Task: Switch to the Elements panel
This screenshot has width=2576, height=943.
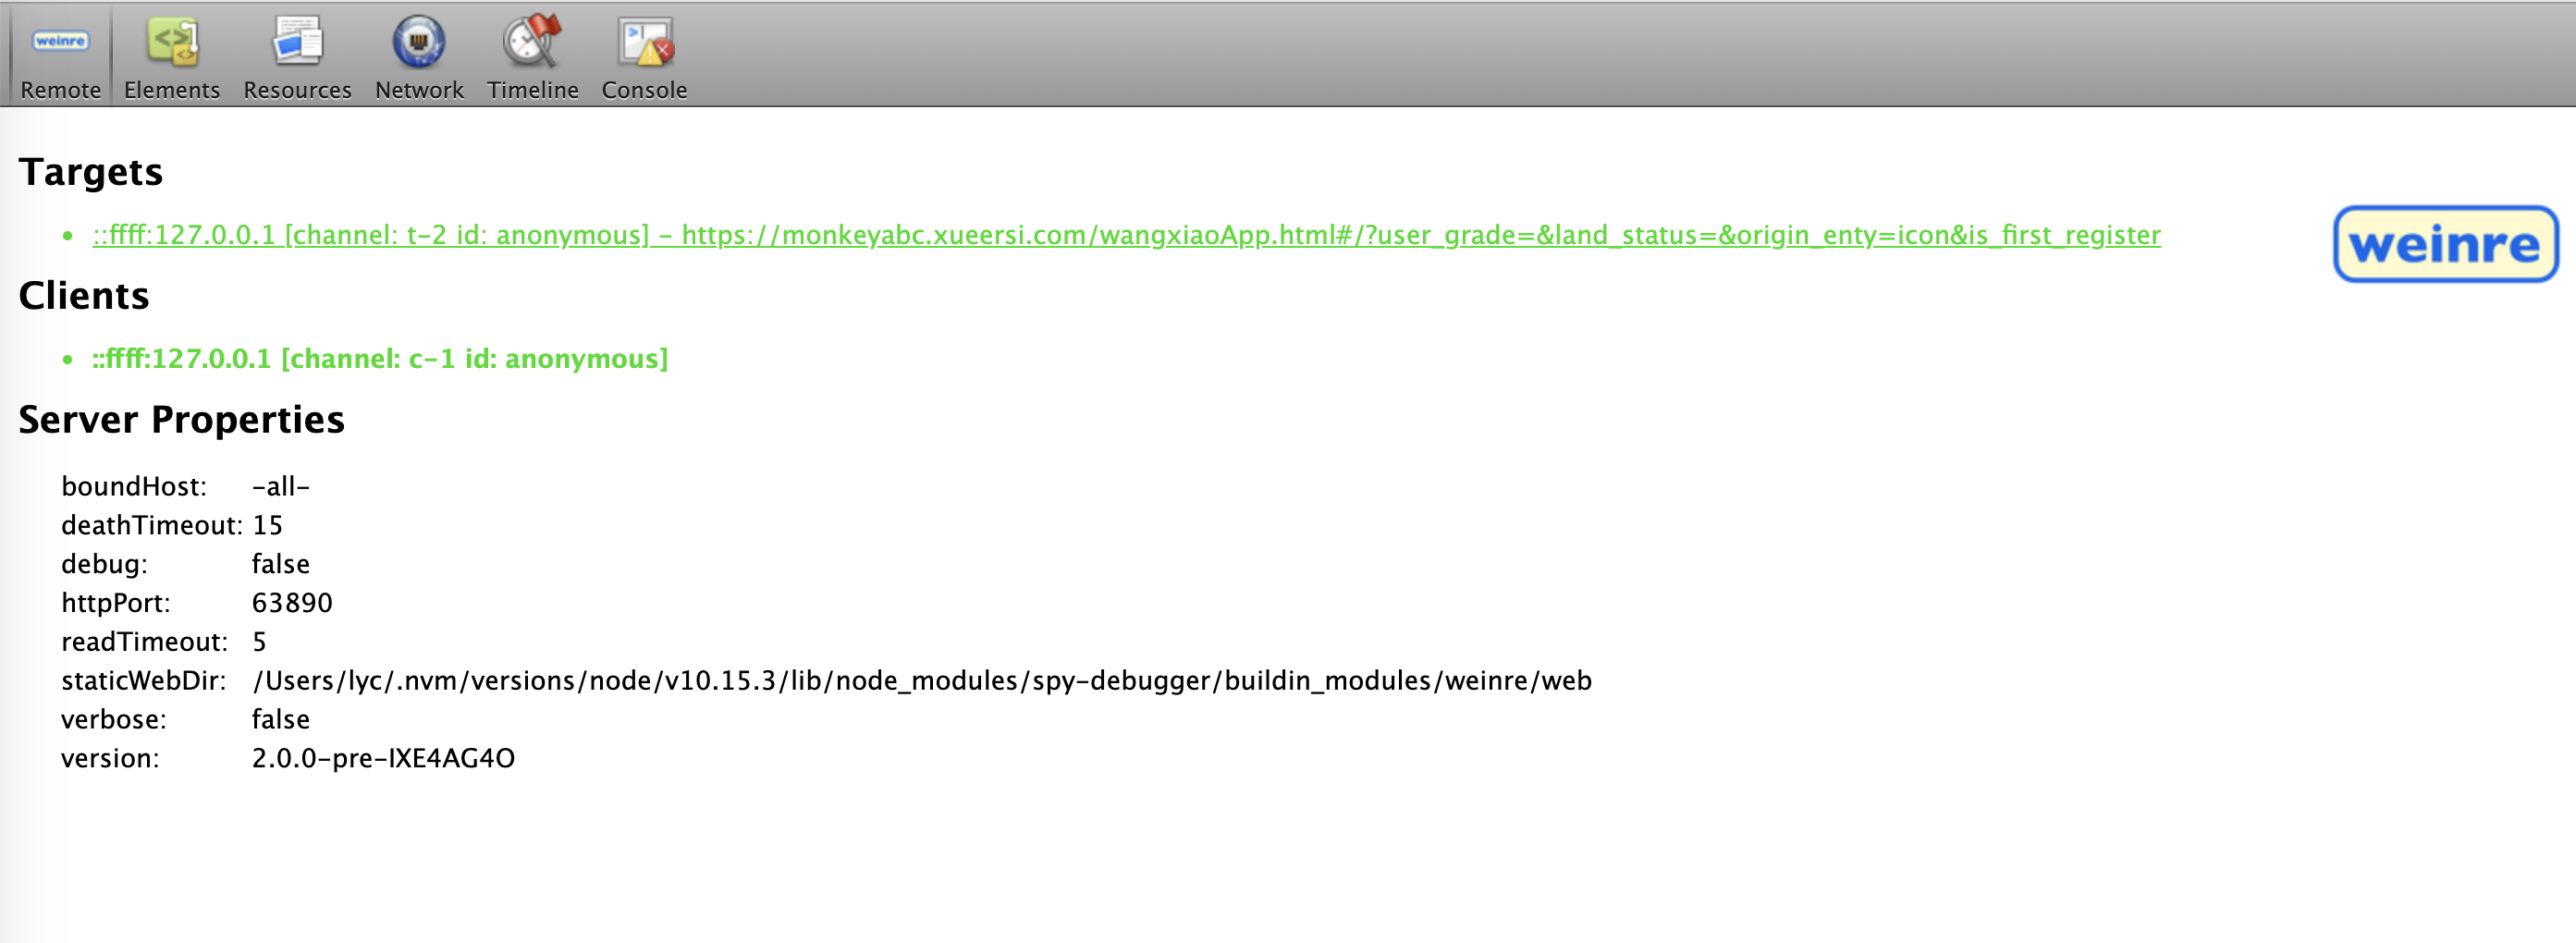Action: pyautogui.click(x=172, y=56)
